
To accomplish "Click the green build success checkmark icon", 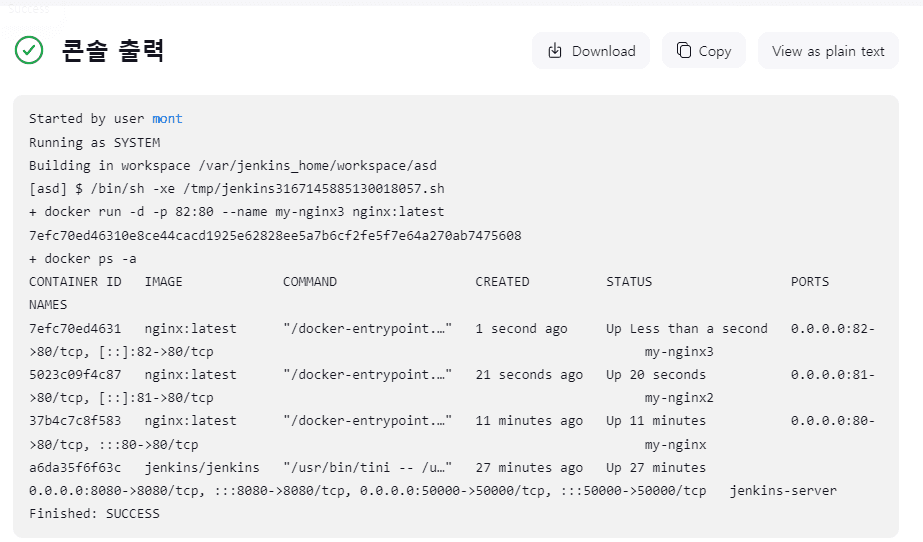I will [28, 50].
